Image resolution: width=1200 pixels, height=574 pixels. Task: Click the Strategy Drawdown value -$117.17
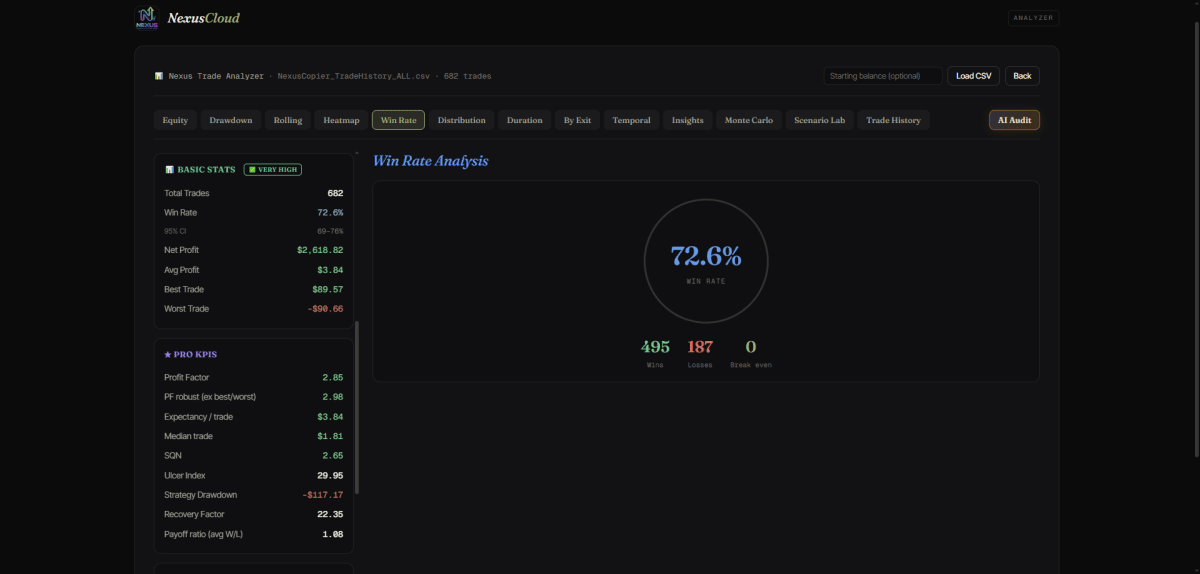(x=323, y=495)
